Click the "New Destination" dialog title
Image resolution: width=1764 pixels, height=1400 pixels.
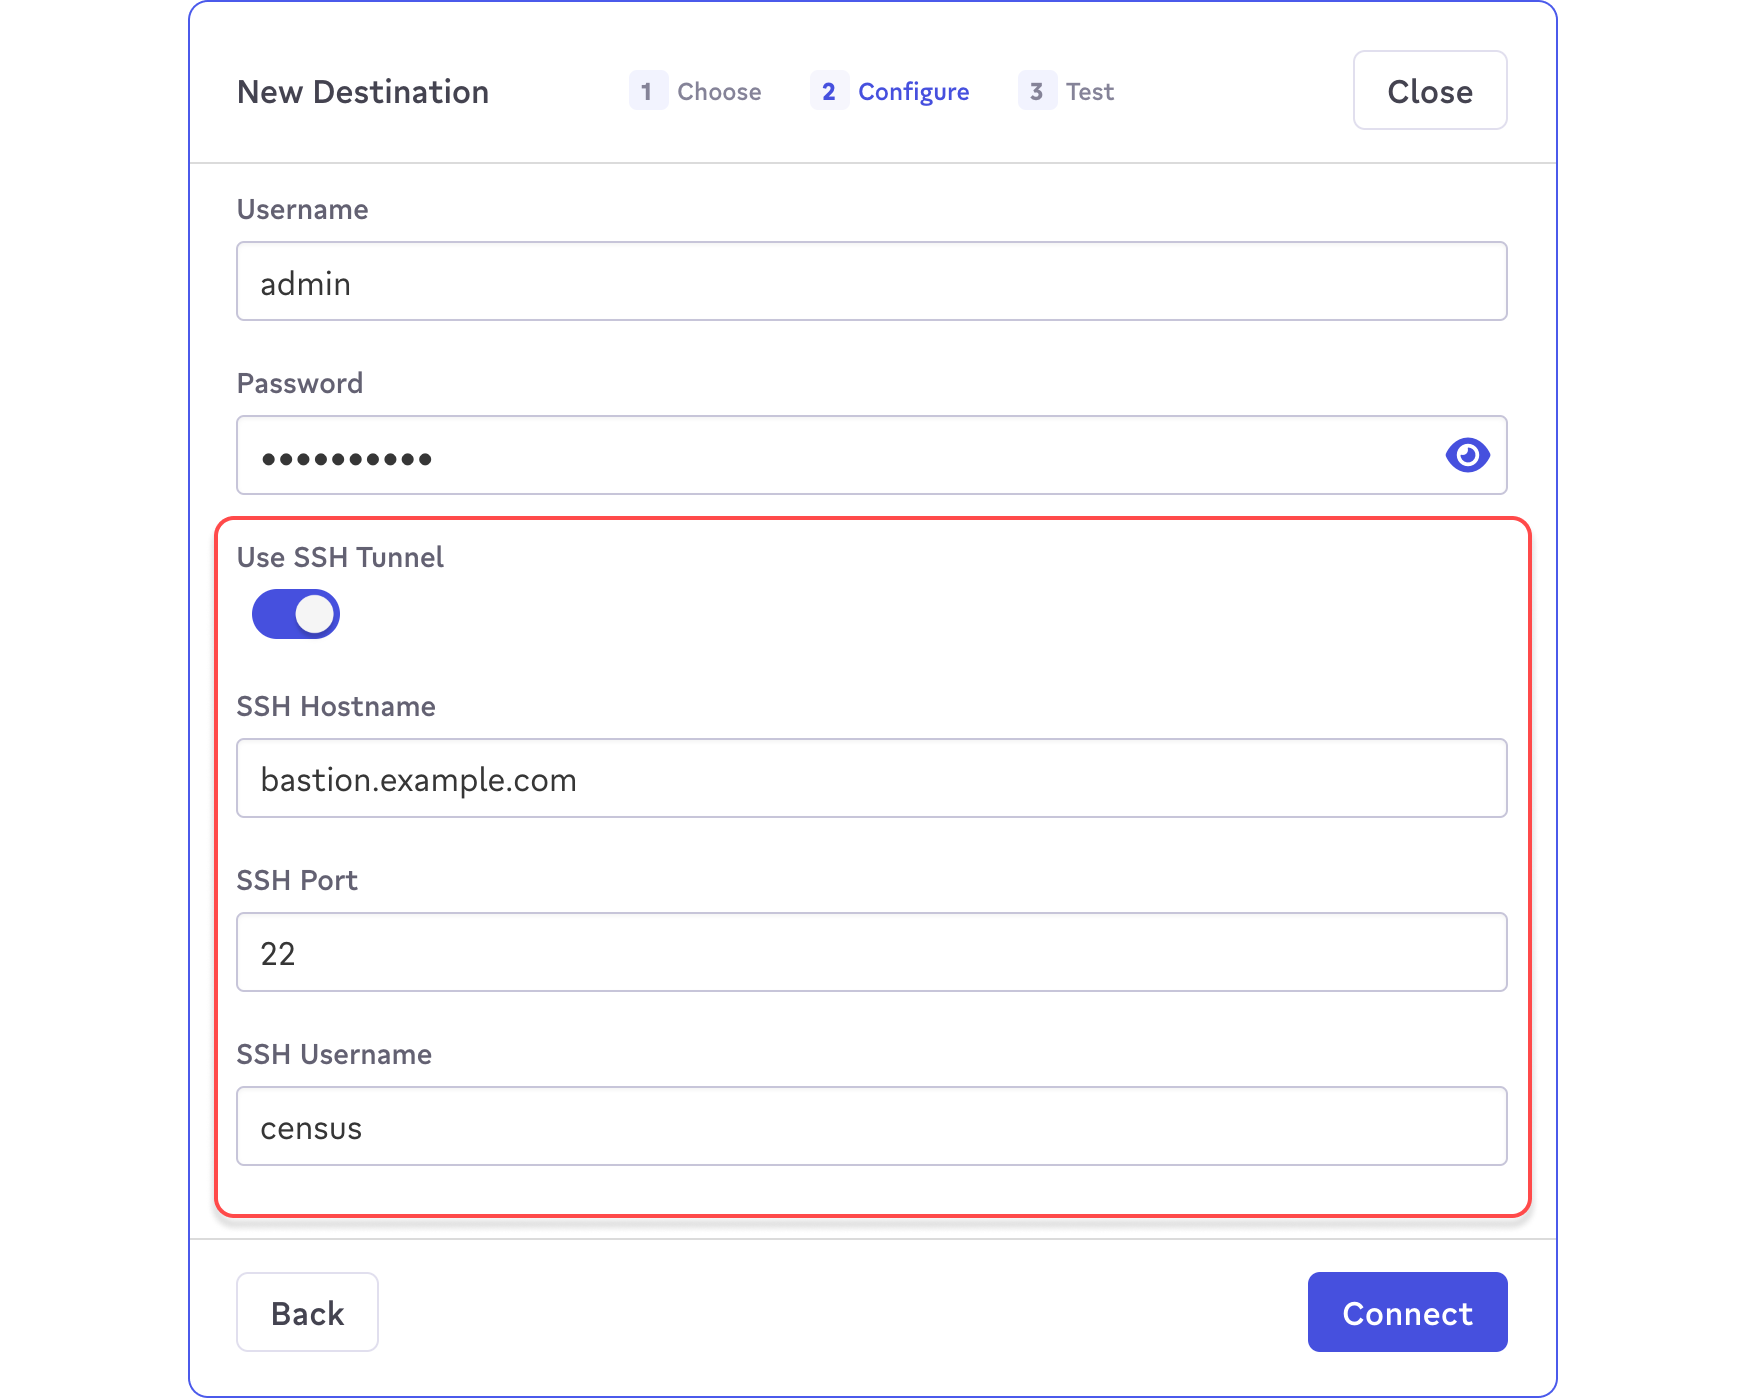(363, 92)
